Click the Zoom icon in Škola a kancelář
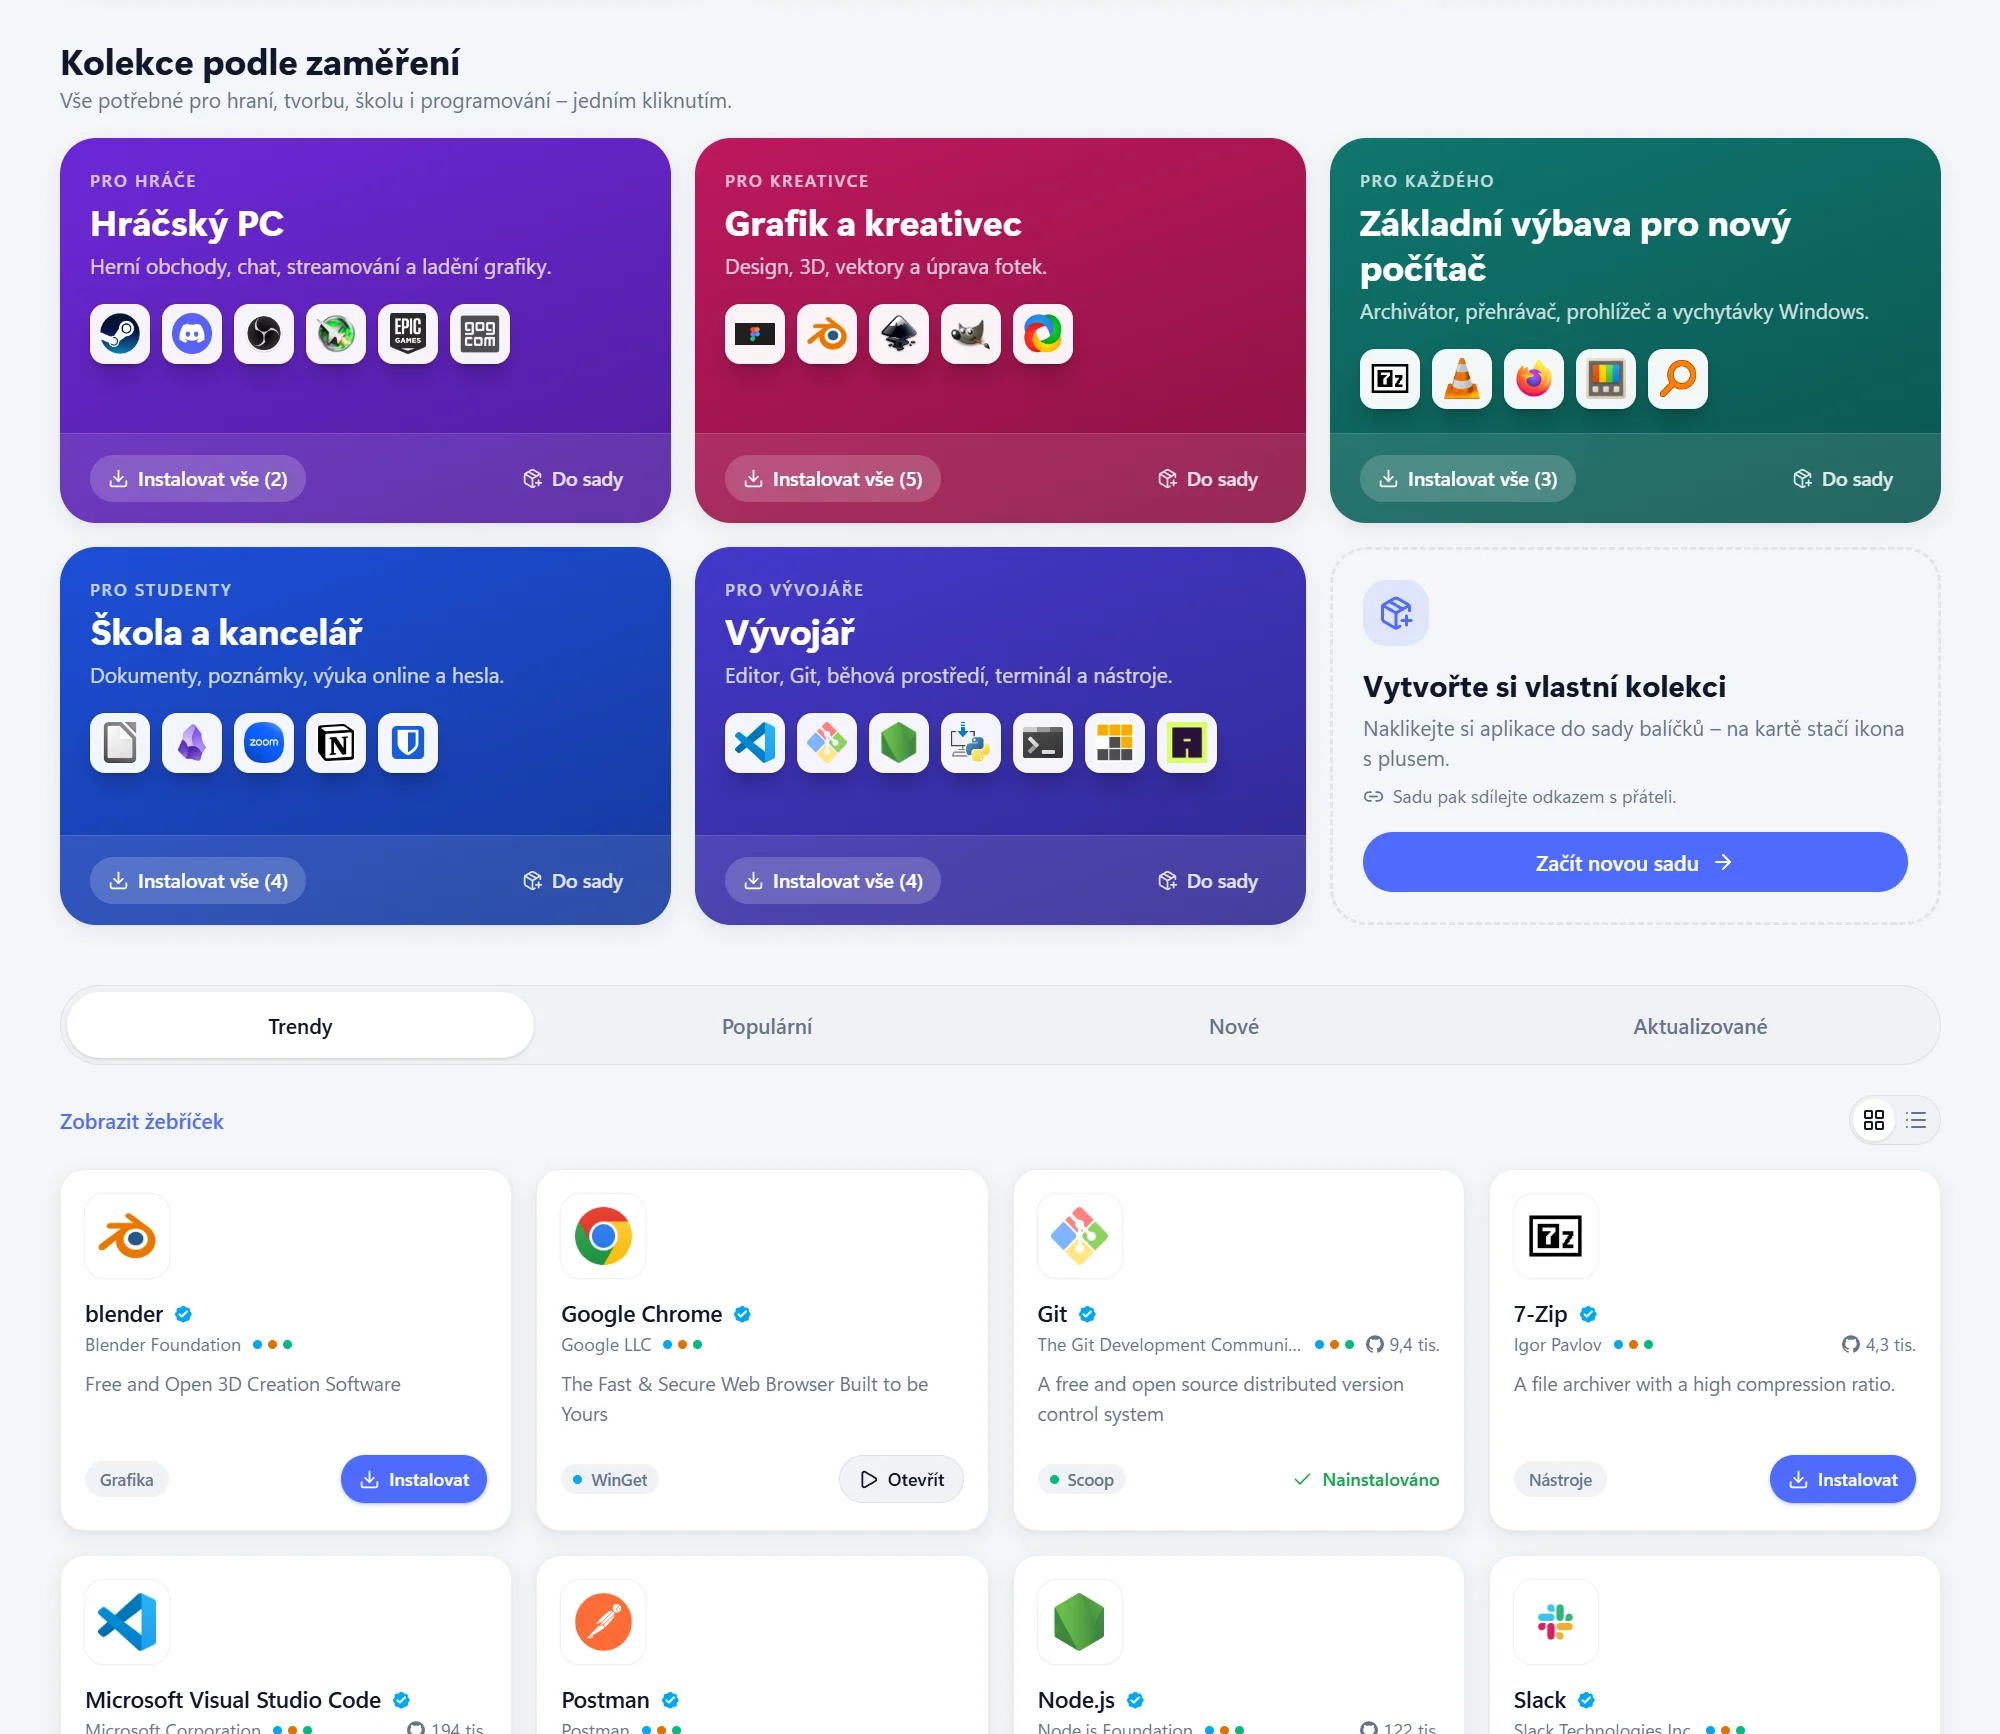 [x=264, y=743]
